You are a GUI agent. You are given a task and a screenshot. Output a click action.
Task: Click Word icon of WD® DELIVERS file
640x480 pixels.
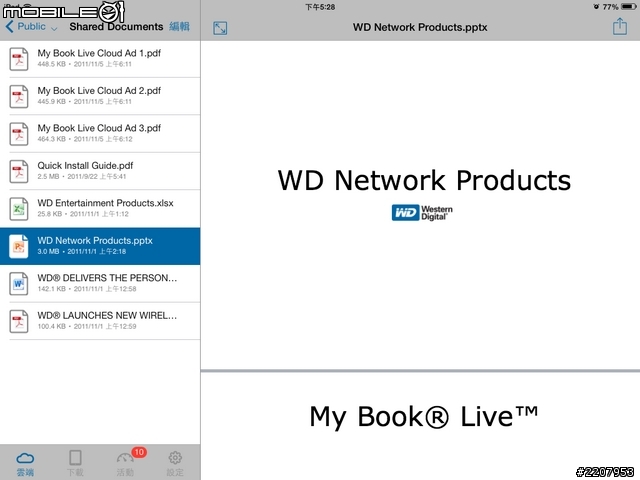[x=19, y=284]
